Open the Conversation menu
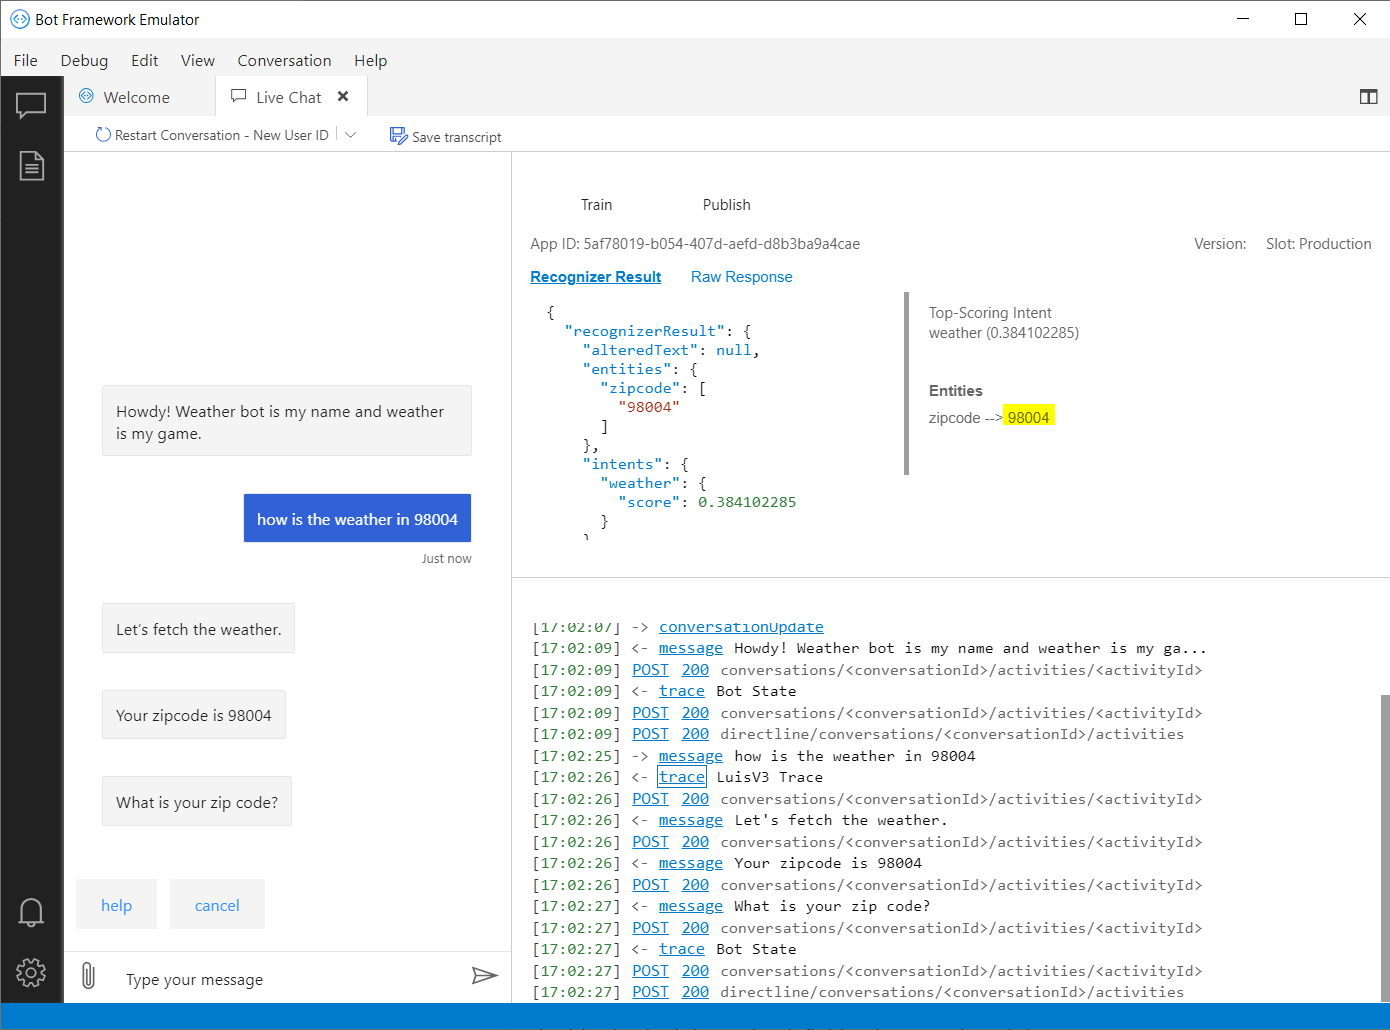The image size is (1390, 1030). pyautogui.click(x=284, y=60)
